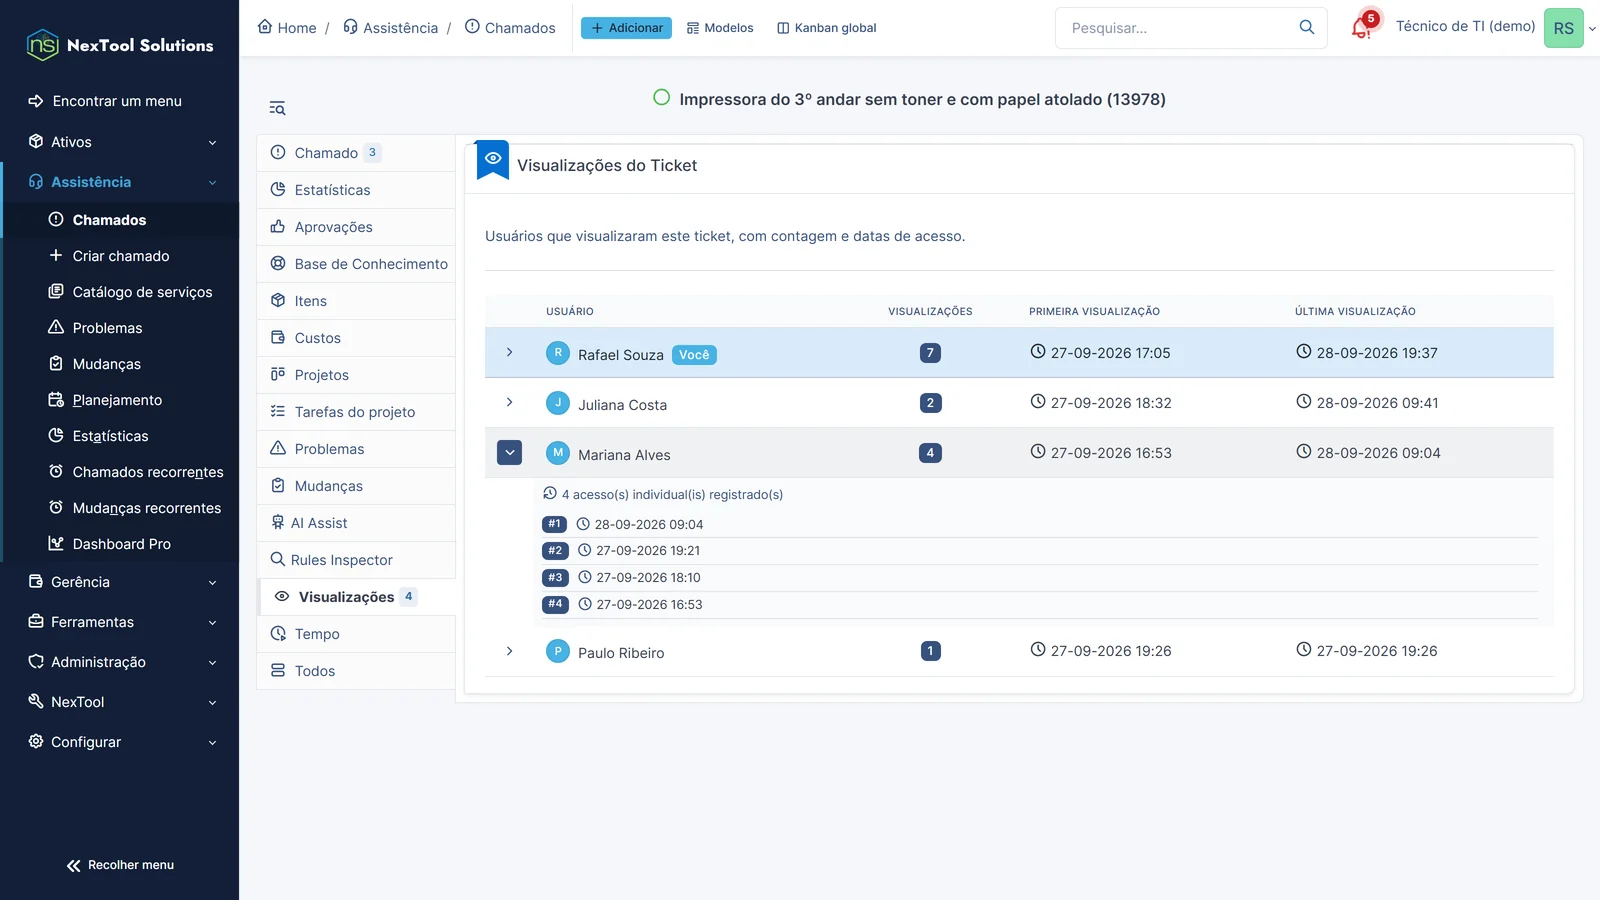Expand the Configurar sidebar menu
The image size is (1600, 900).
point(120,742)
